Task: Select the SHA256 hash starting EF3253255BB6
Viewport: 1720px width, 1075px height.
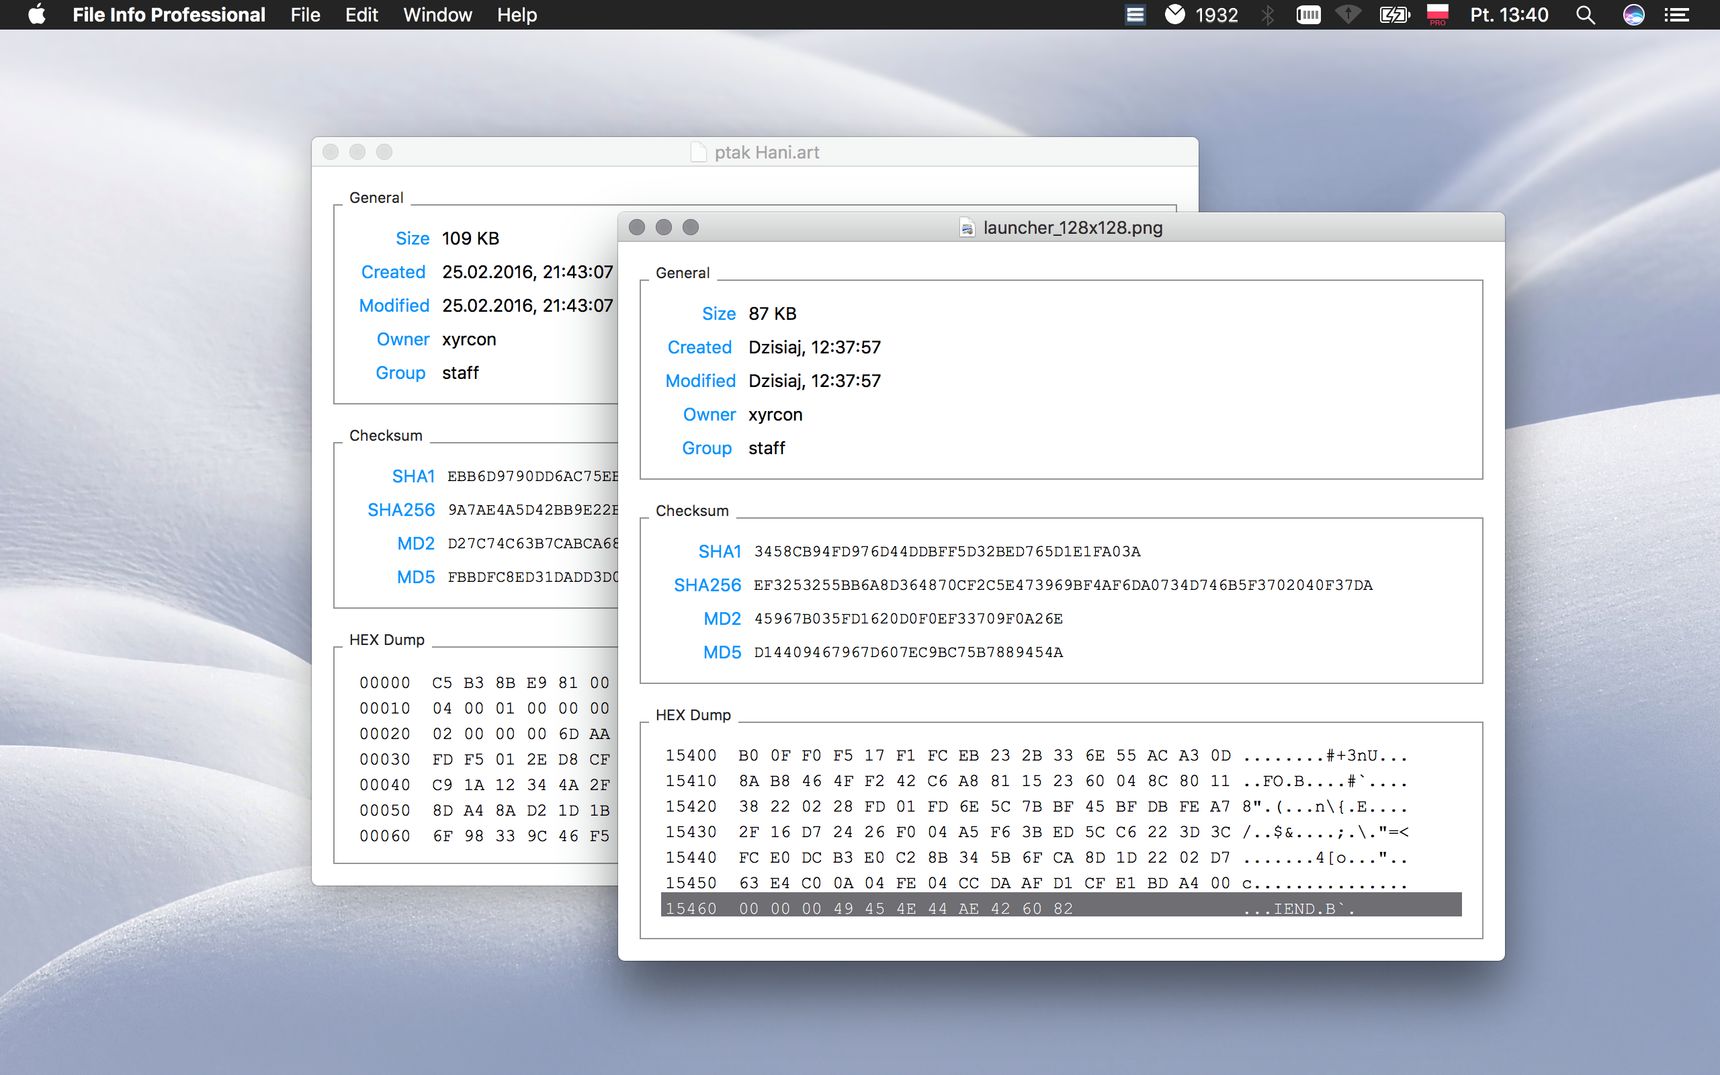Action: click(x=1063, y=585)
